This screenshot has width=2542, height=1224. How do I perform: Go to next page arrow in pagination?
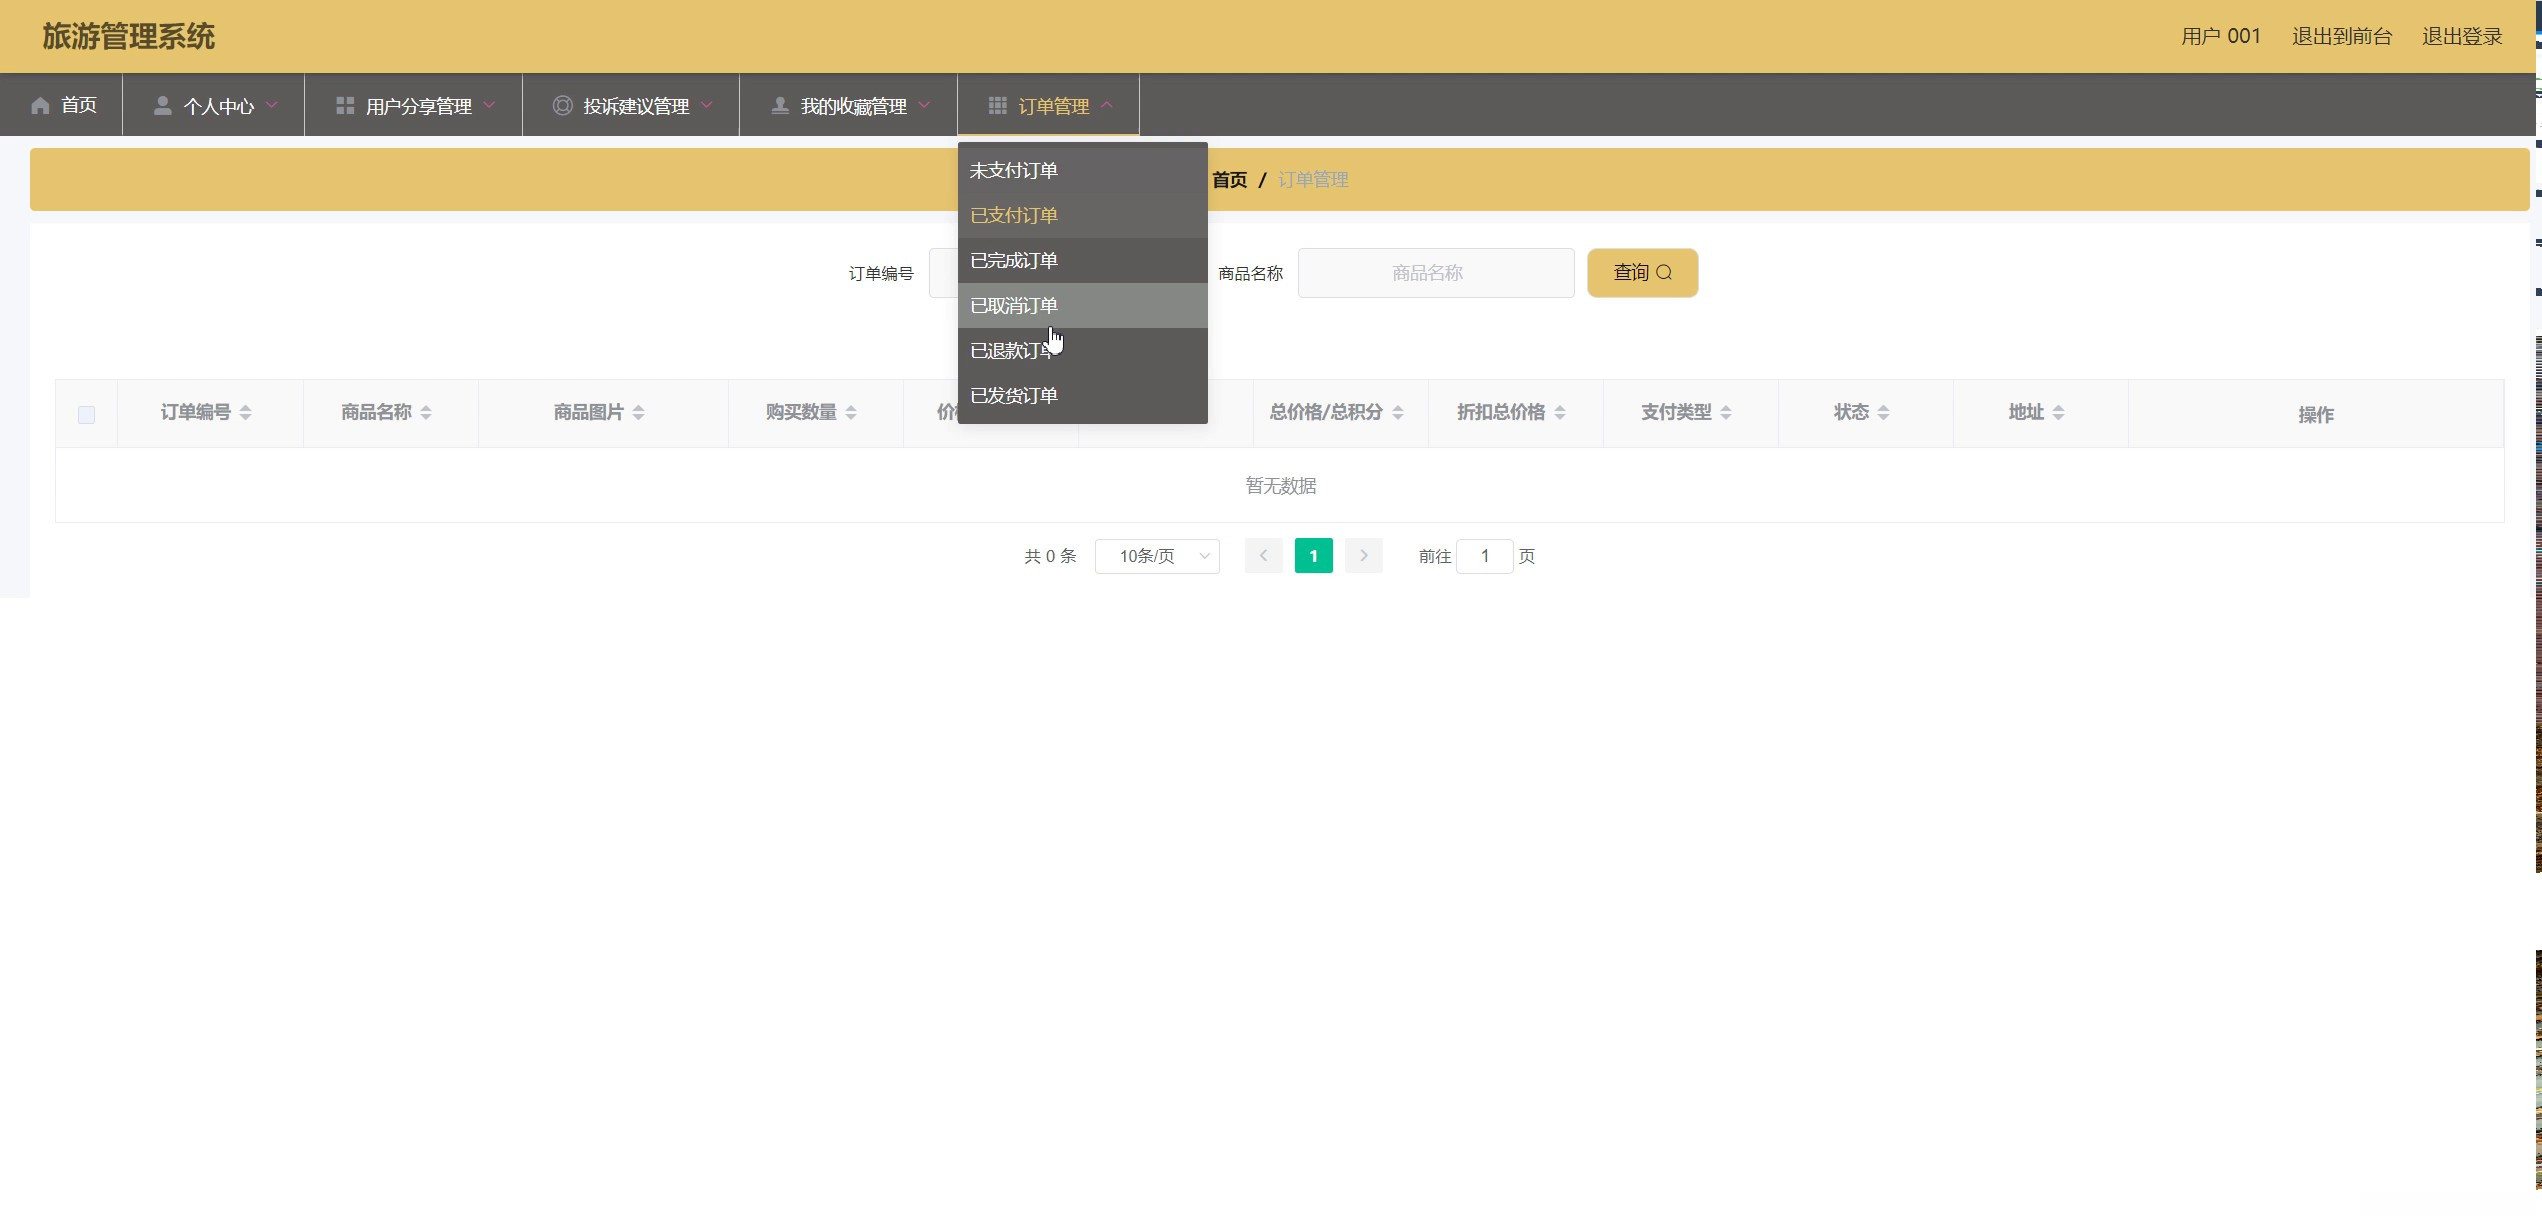(x=1363, y=556)
